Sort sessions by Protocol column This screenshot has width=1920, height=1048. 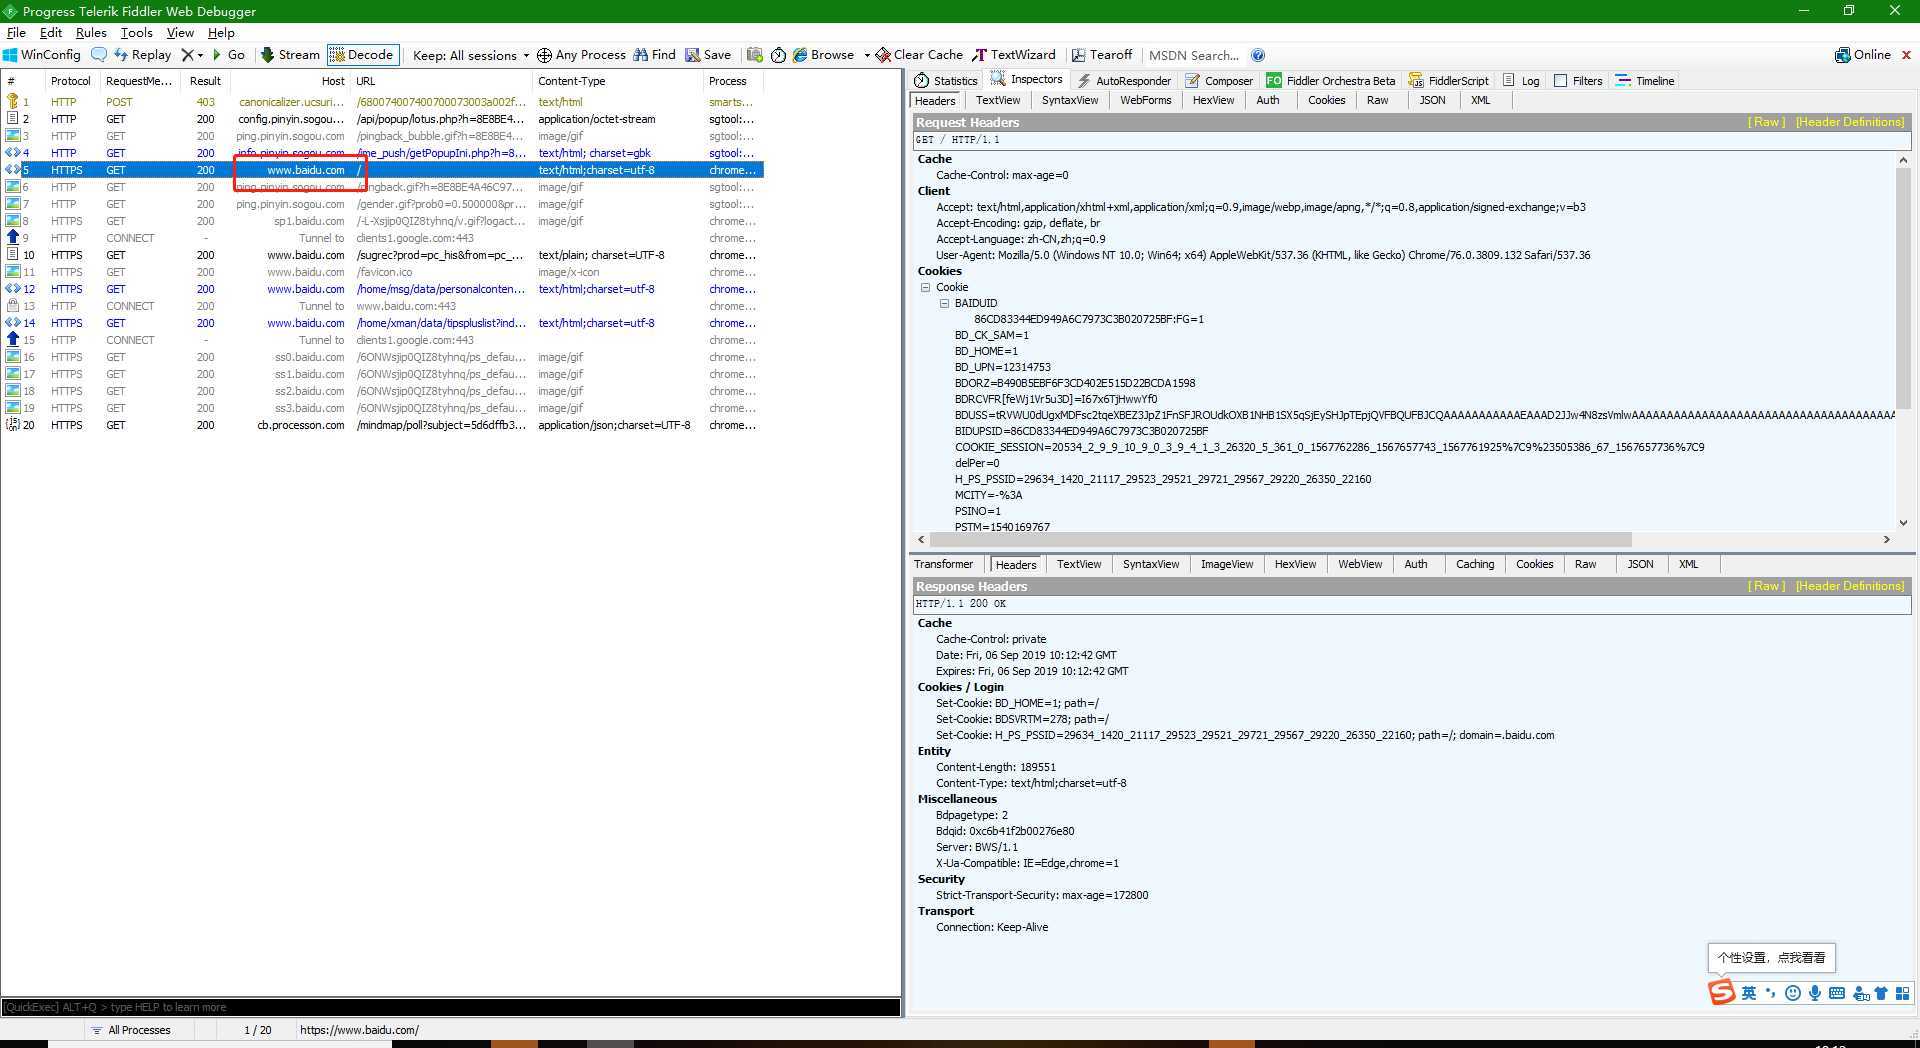coord(70,81)
